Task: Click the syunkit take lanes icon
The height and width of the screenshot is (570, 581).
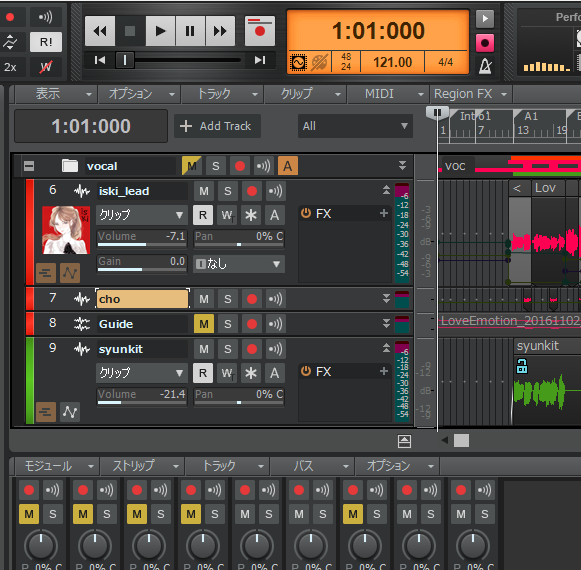Action: [x=46, y=412]
